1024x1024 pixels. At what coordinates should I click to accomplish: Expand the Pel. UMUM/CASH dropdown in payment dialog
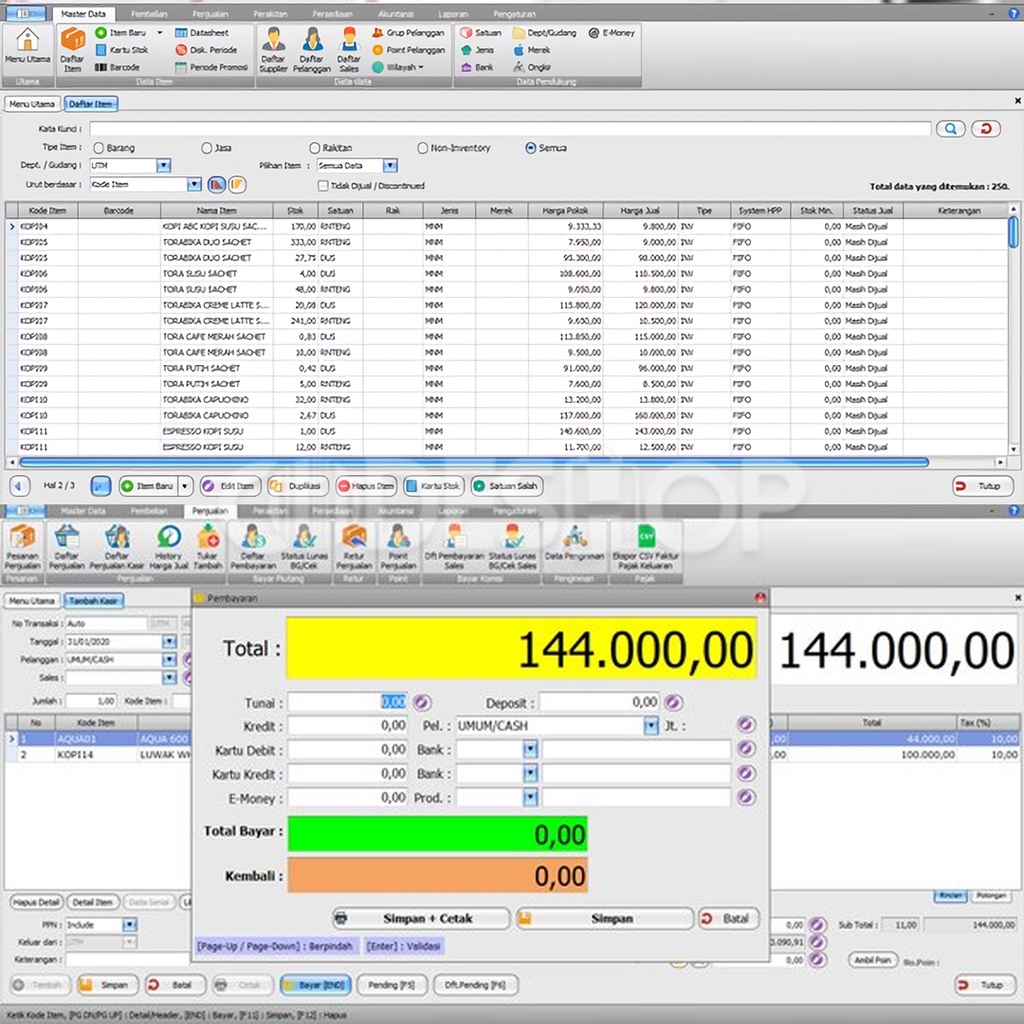click(651, 726)
